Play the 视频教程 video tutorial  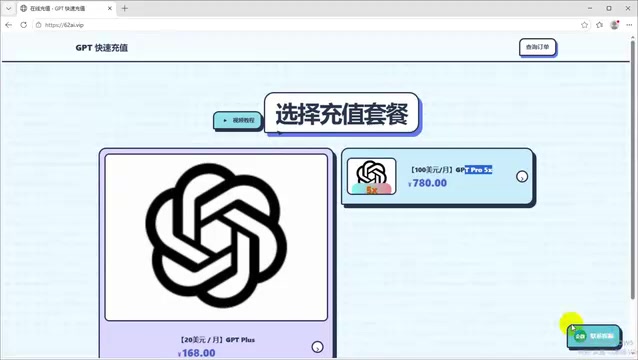(x=238, y=120)
